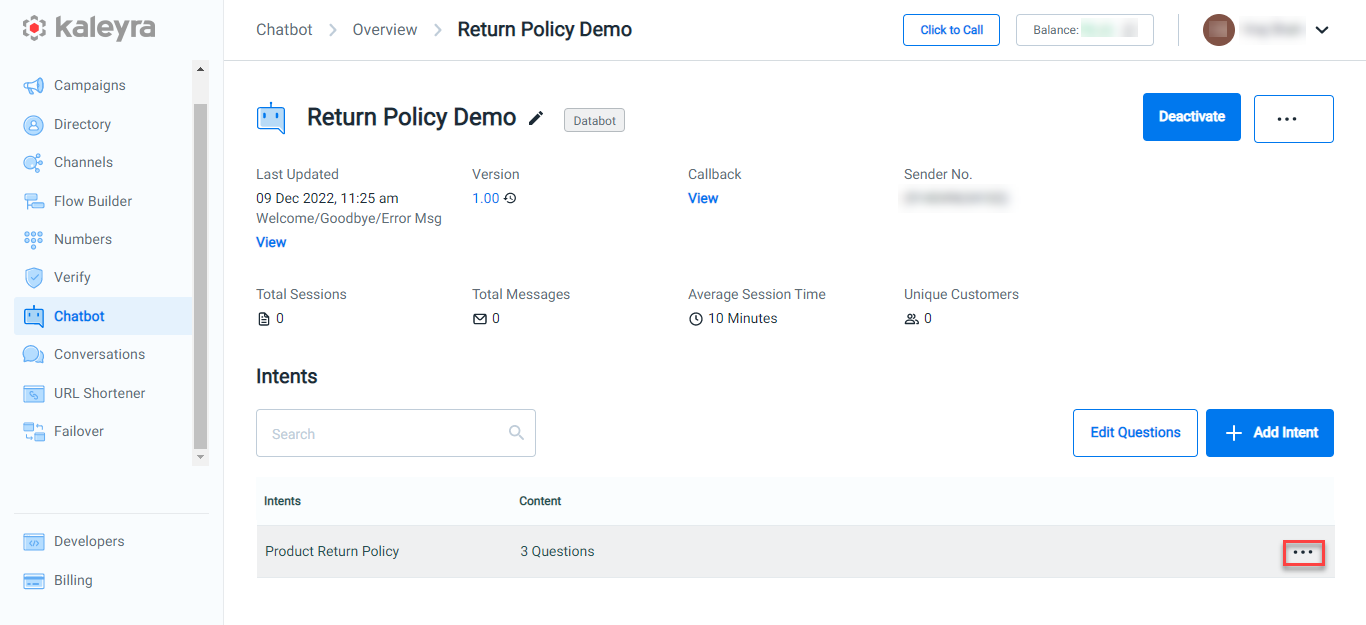Focus the intents Search field
This screenshot has width=1366, height=625.
pyautogui.click(x=396, y=433)
